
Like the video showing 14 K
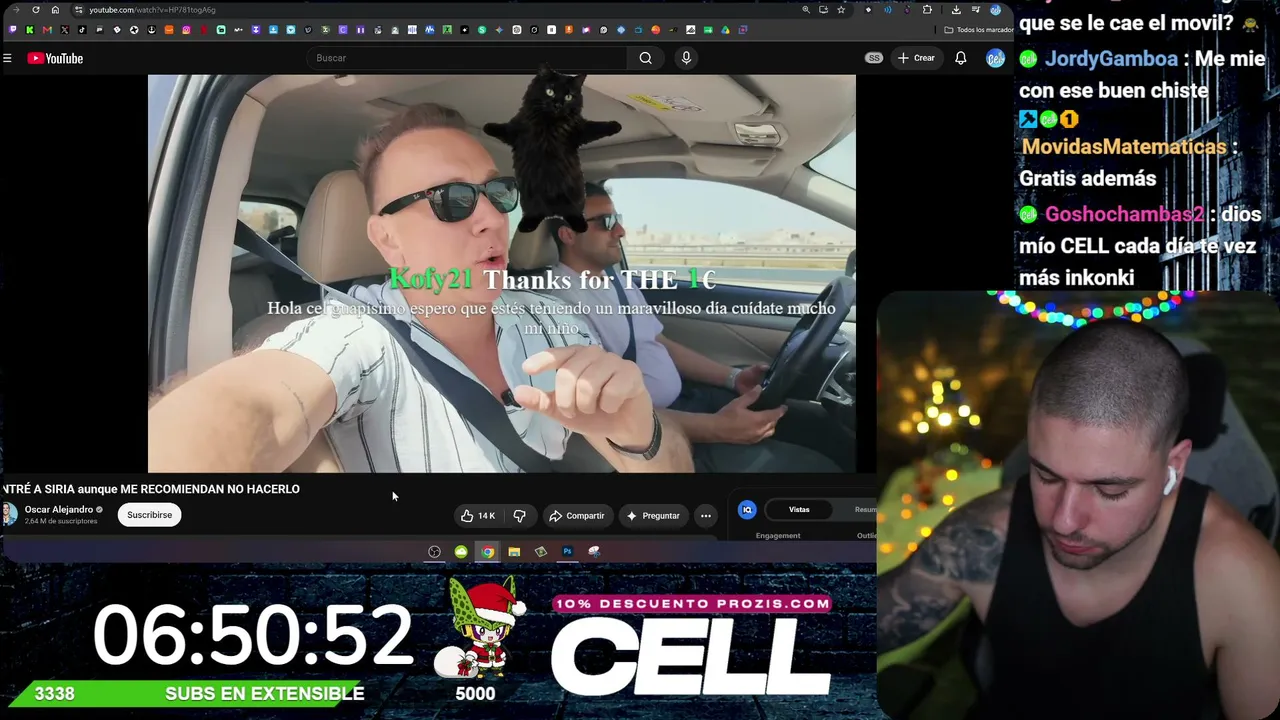pos(478,516)
